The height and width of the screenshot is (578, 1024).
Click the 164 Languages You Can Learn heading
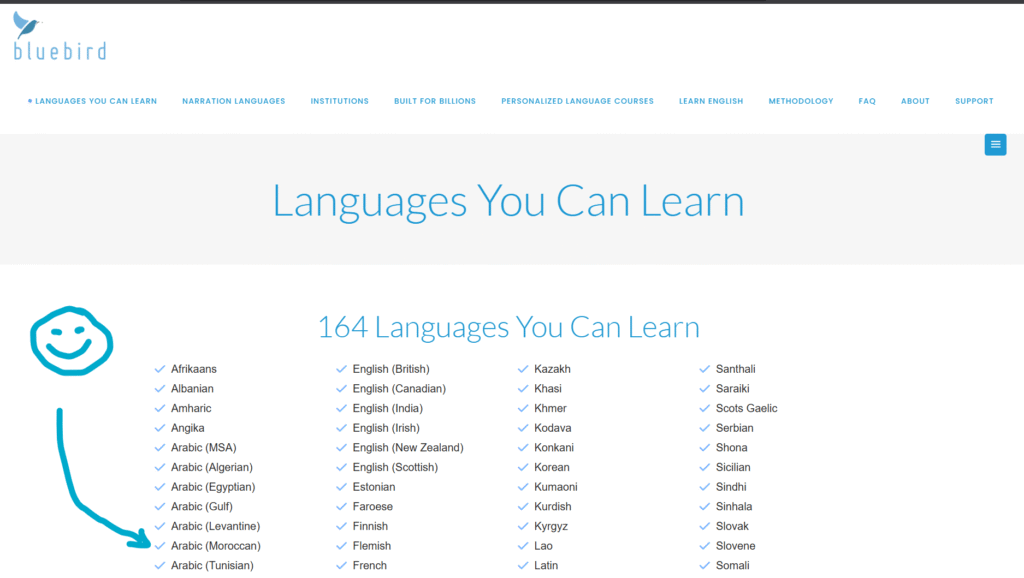click(508, 327)
